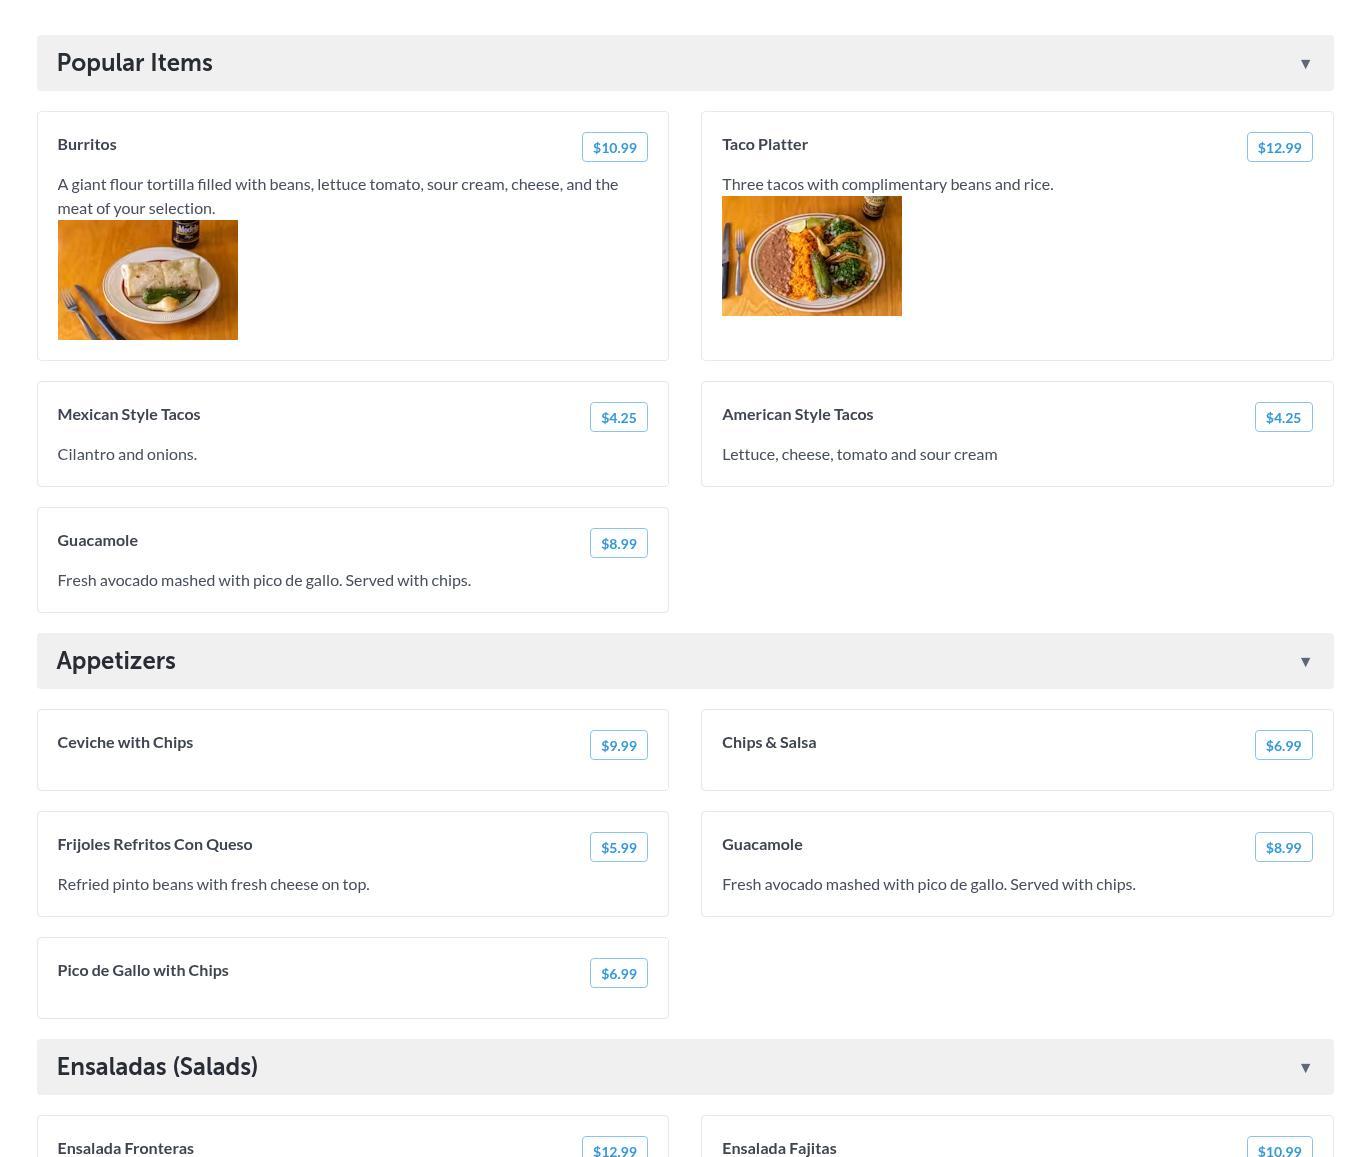Click Frijoles Refritos Con Queso $5.99 price
The height and width of the screenshot is (1157, 1370).
point(618,847)
